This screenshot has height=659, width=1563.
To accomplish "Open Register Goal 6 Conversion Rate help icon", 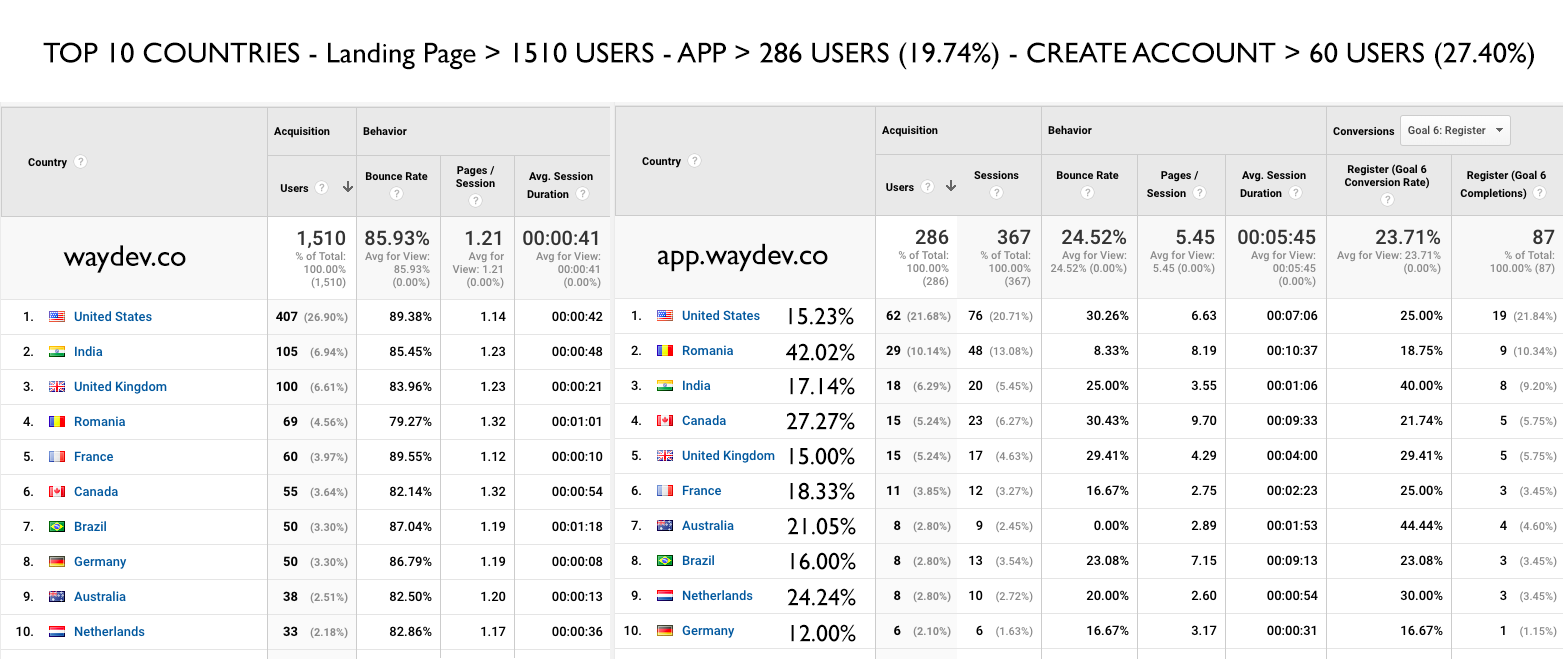I will tap(1387, 200).
